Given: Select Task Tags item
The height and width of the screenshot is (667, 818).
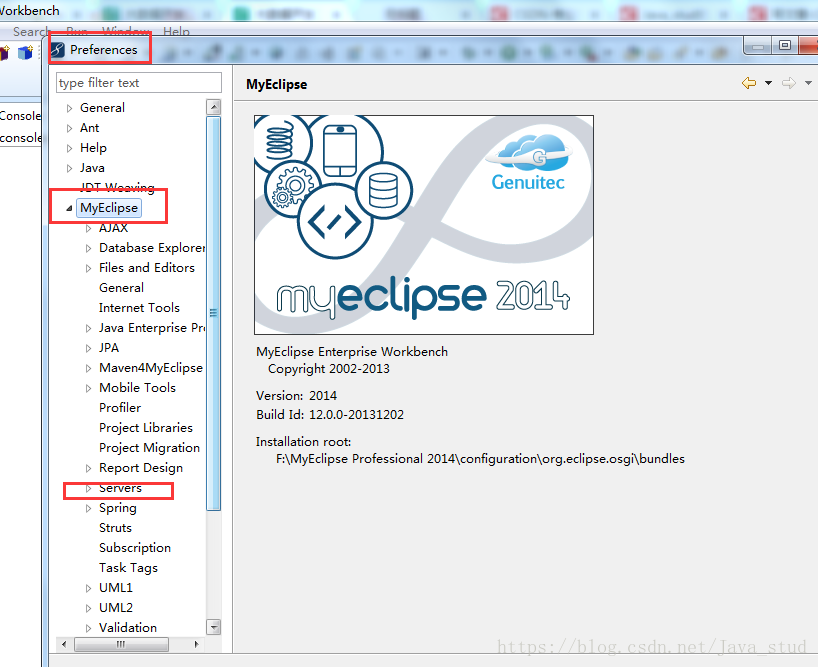Looking at the screenshot, I should (x=128, y=568).
